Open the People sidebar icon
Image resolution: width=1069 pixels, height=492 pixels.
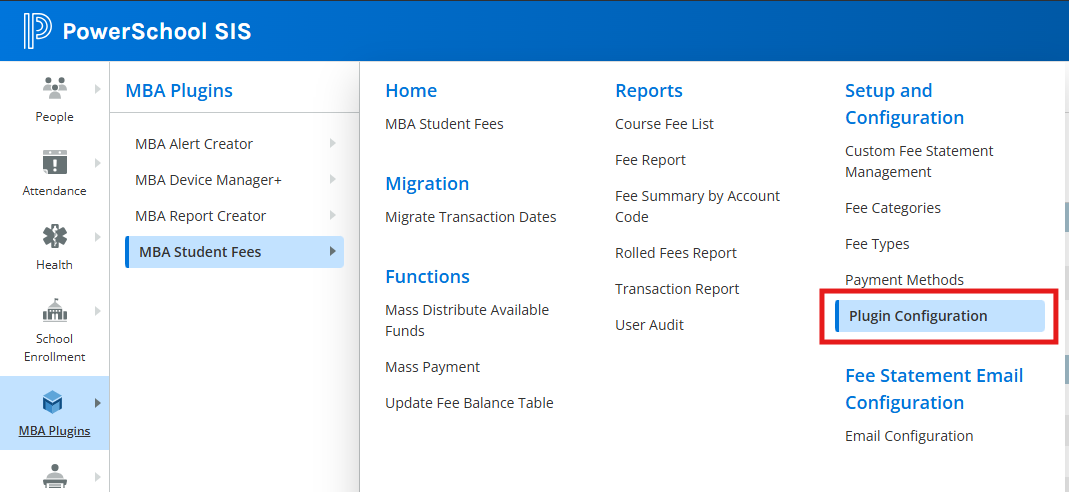(x=54, y=89)
